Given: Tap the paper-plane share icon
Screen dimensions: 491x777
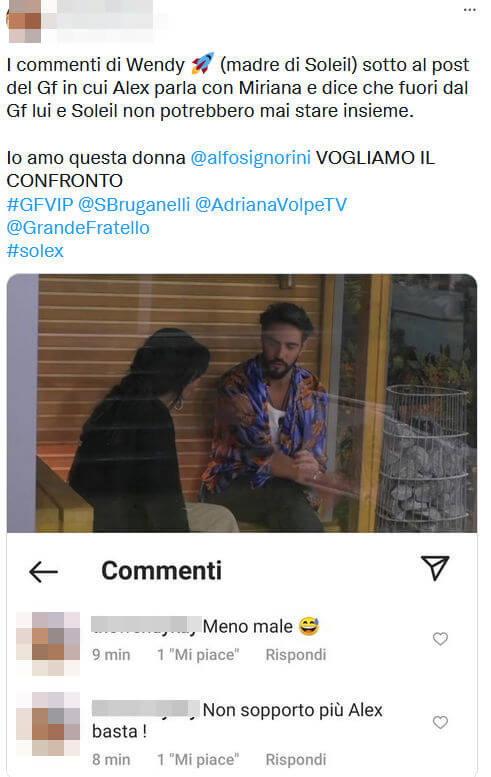Looking at the screenshot, I should 435,567.
